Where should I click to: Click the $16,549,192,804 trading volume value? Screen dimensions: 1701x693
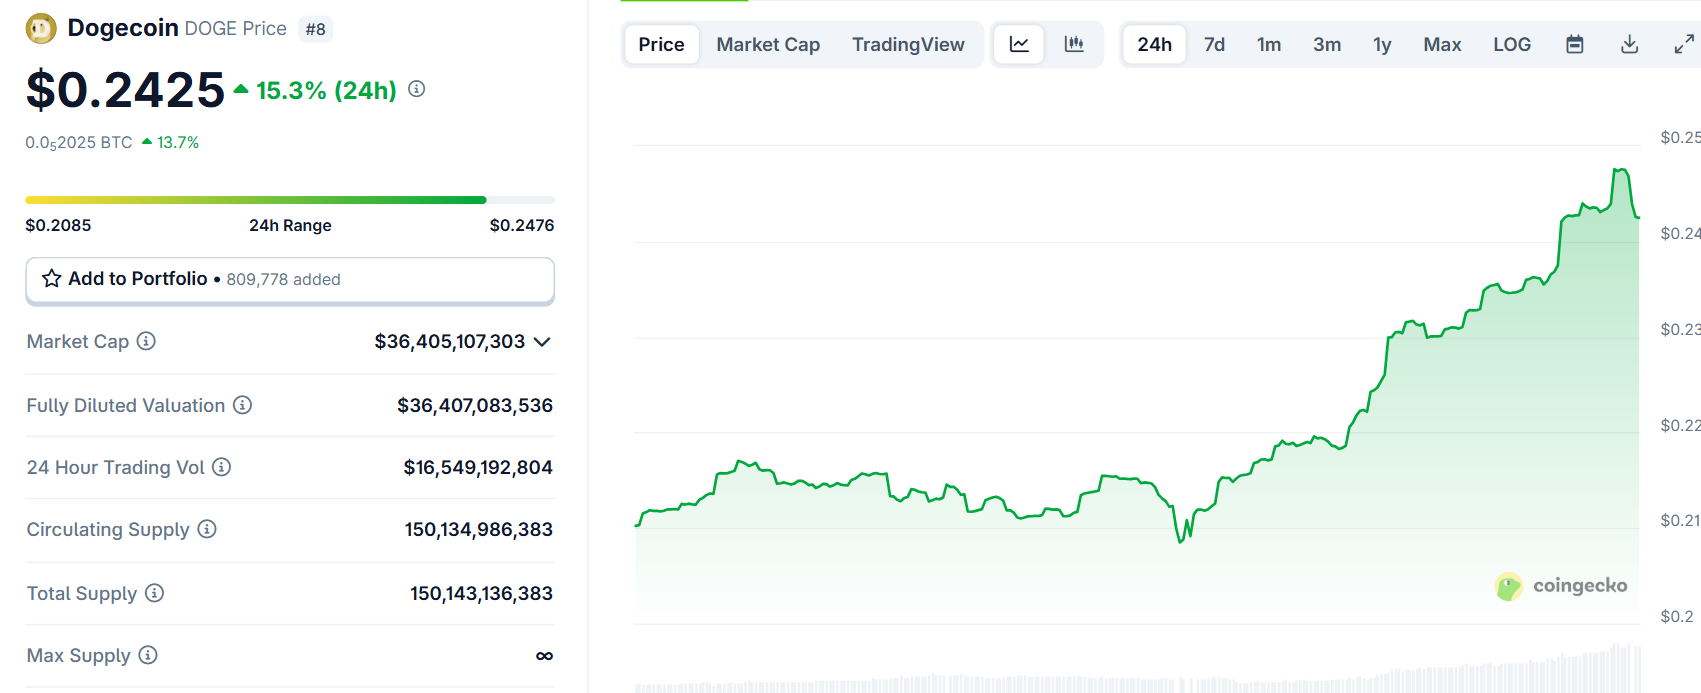pyautogui.click(x=478, y=467)
